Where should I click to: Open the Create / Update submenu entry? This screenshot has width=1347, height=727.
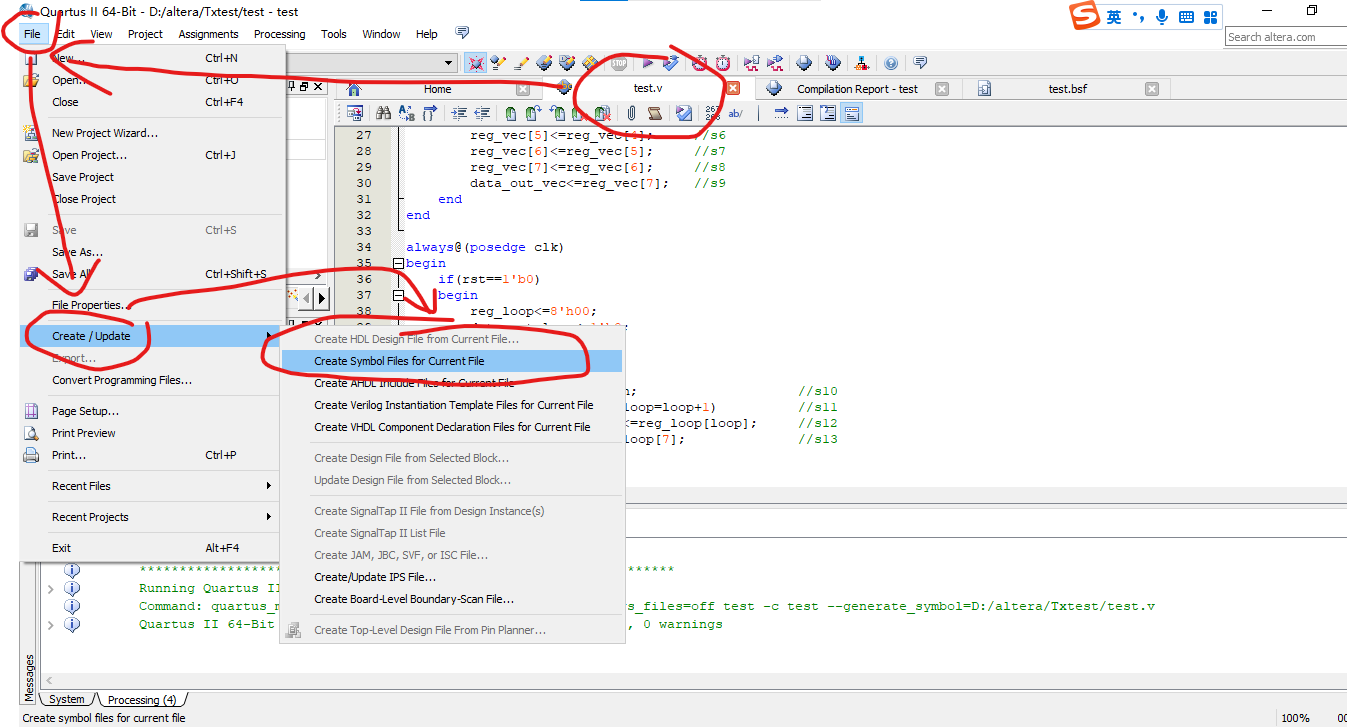[x=151, y=336]
